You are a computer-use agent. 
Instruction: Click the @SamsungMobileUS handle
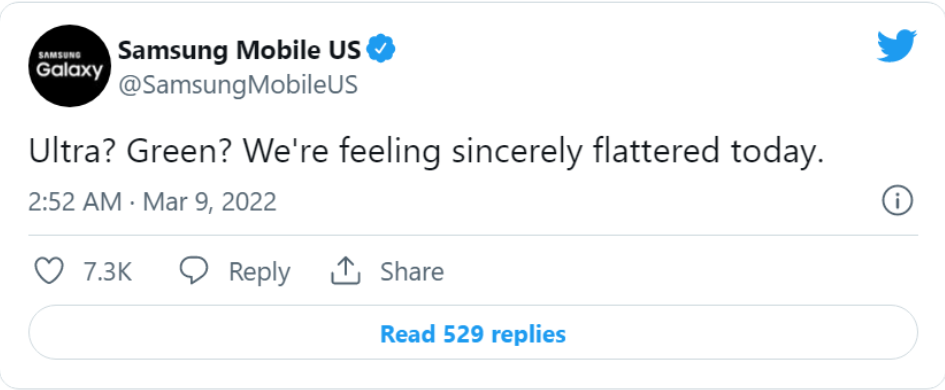(238, 86)
